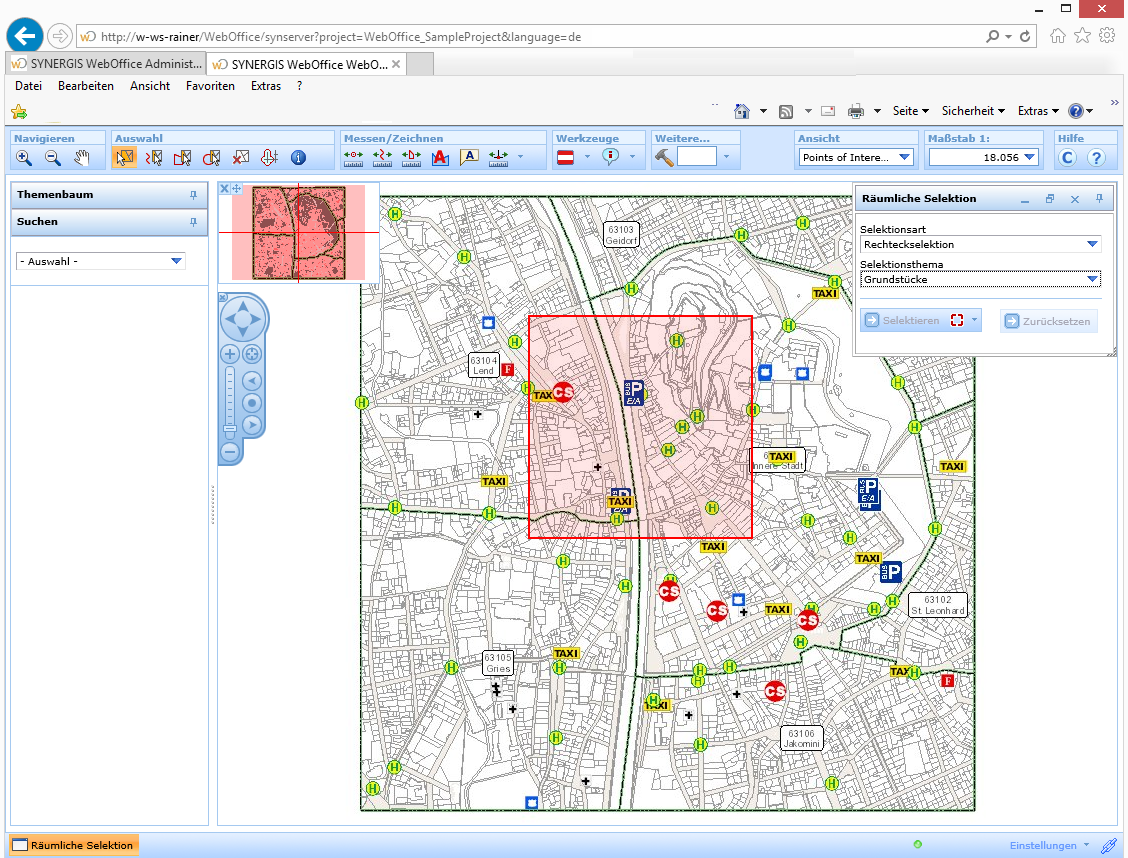Open the Selektionsart dropdown showing Rechteckselektion
1128x858 pixels.
(1092, 245)
